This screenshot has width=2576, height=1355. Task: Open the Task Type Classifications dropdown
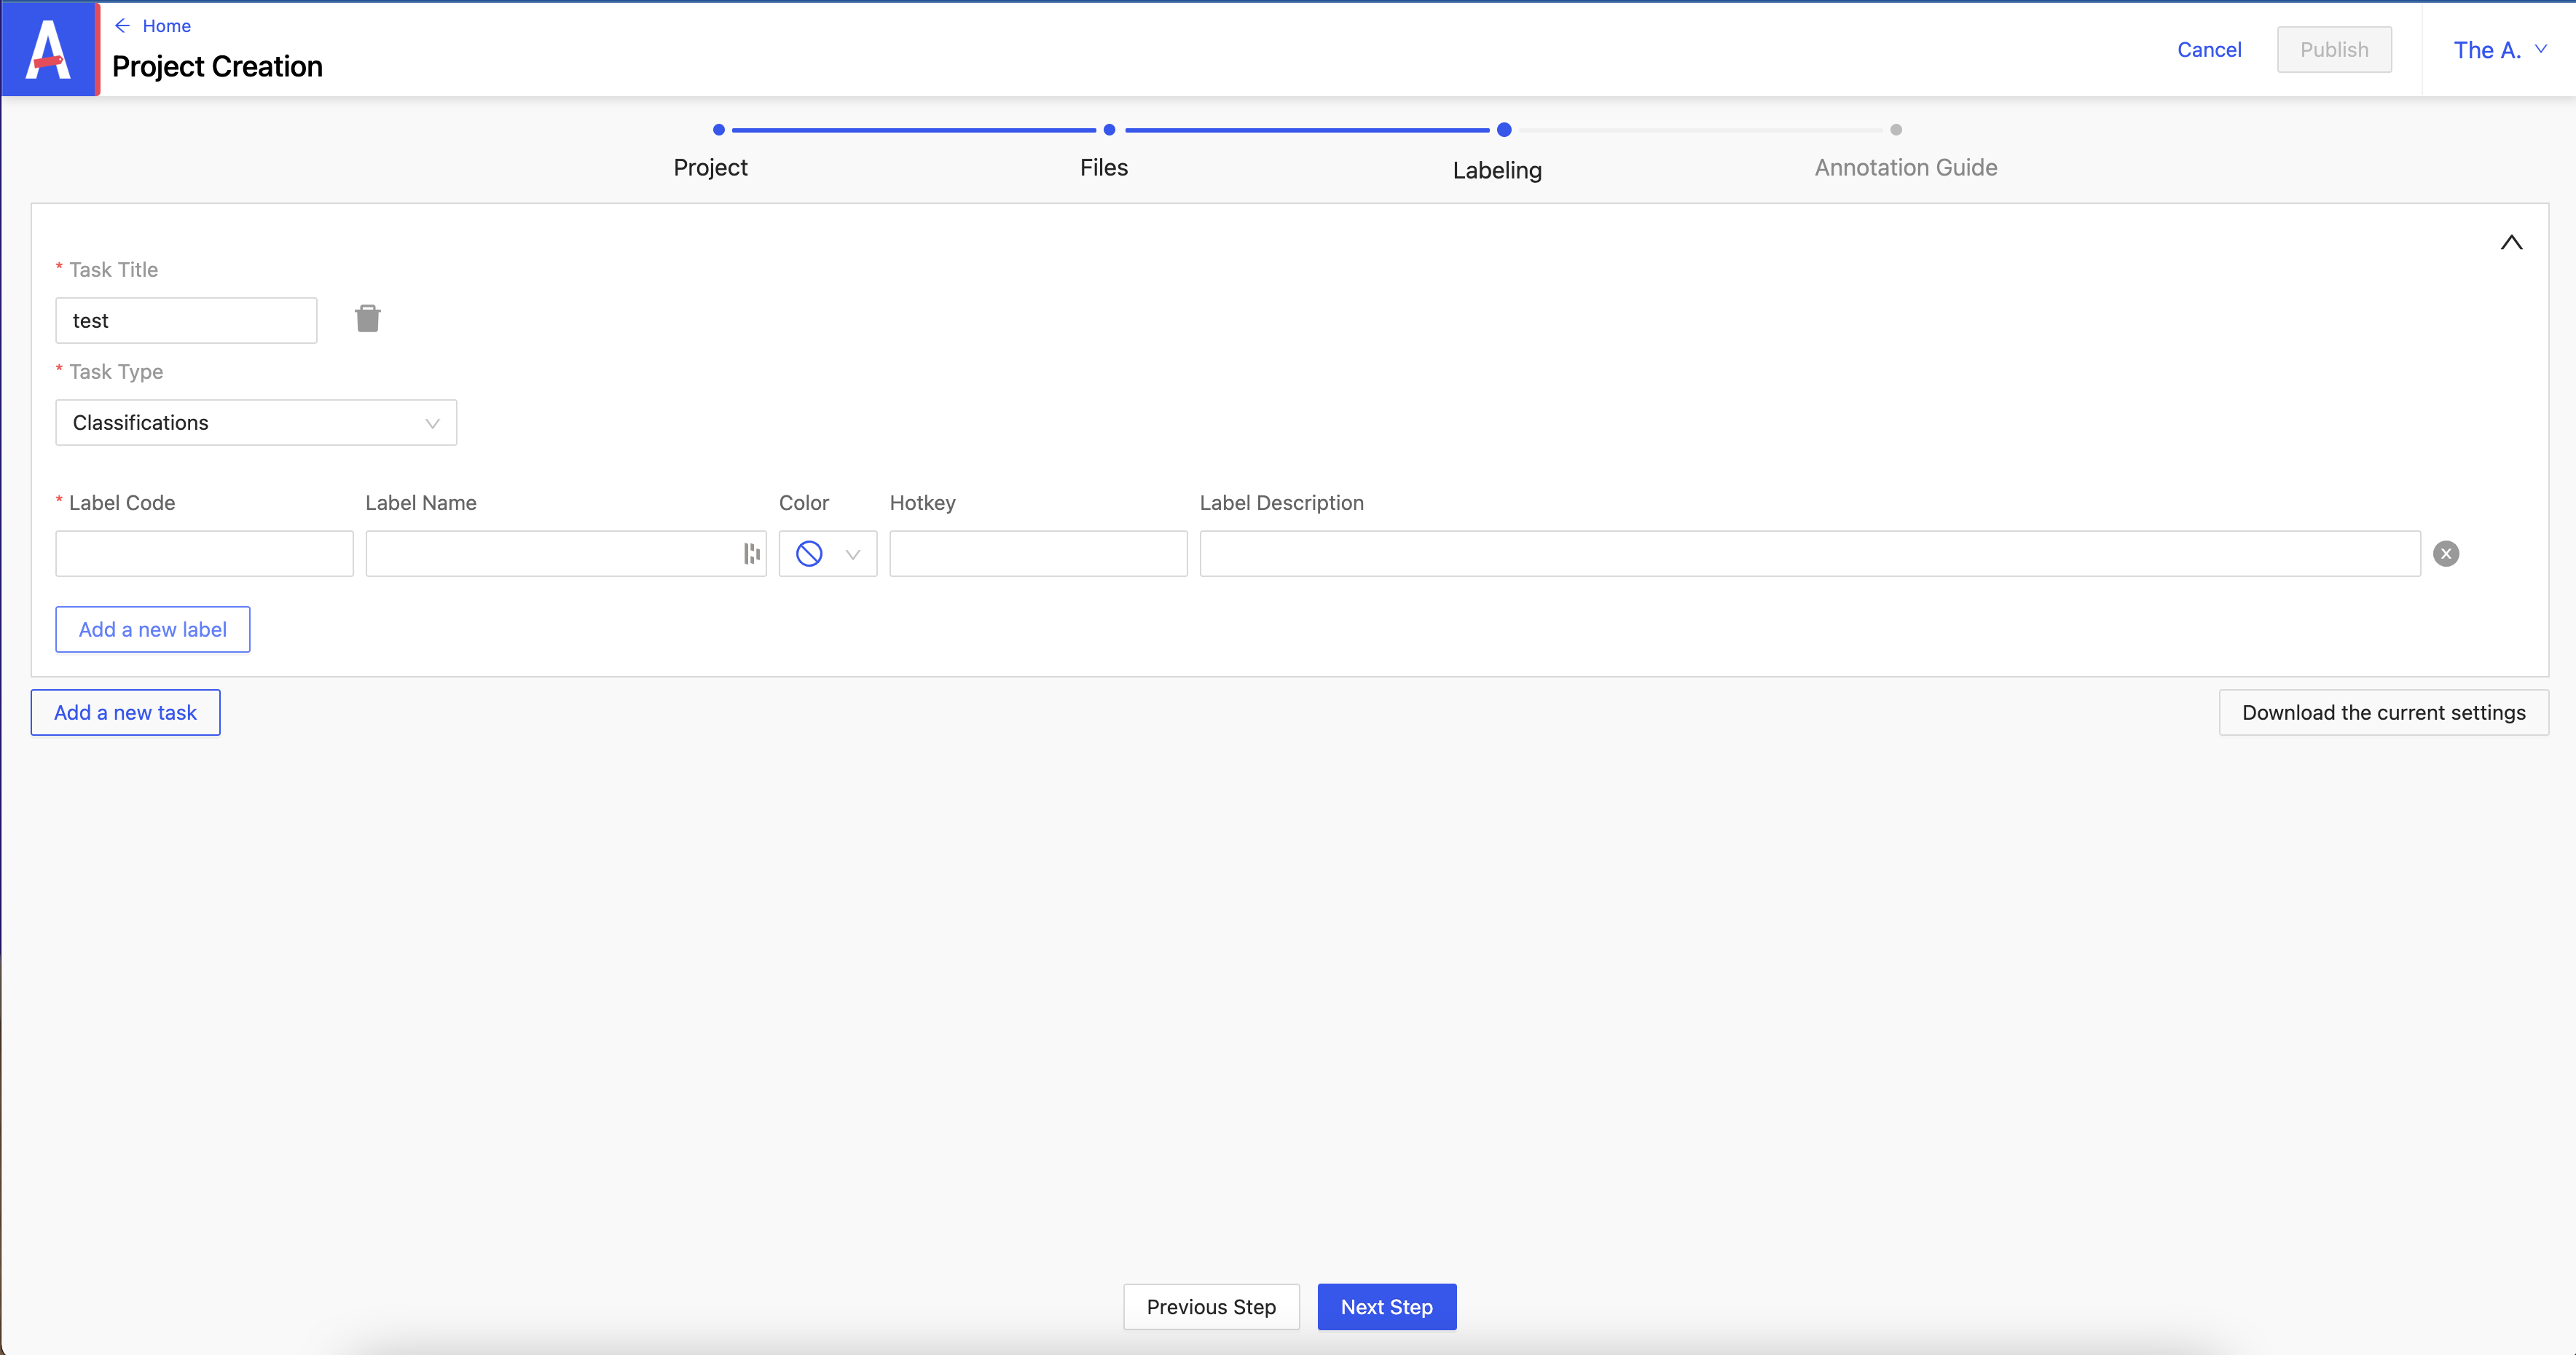tap(256, 423)
